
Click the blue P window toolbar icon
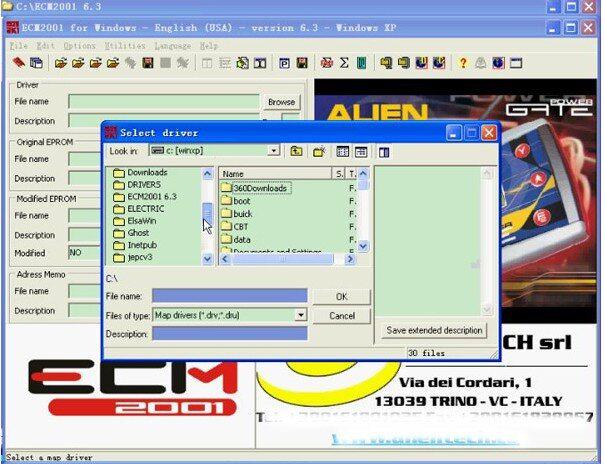(284, 63)
